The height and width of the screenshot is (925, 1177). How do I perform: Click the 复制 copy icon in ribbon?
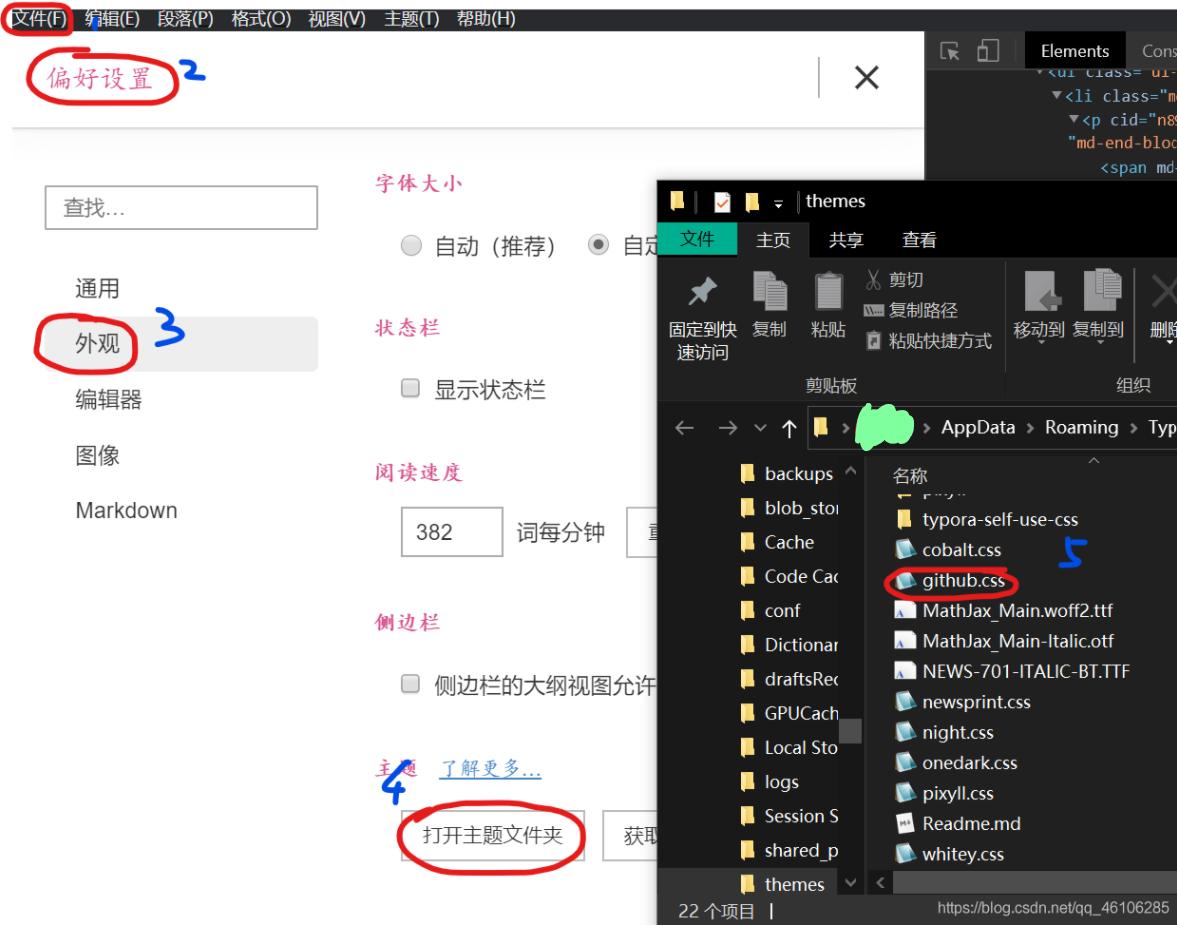769,291
